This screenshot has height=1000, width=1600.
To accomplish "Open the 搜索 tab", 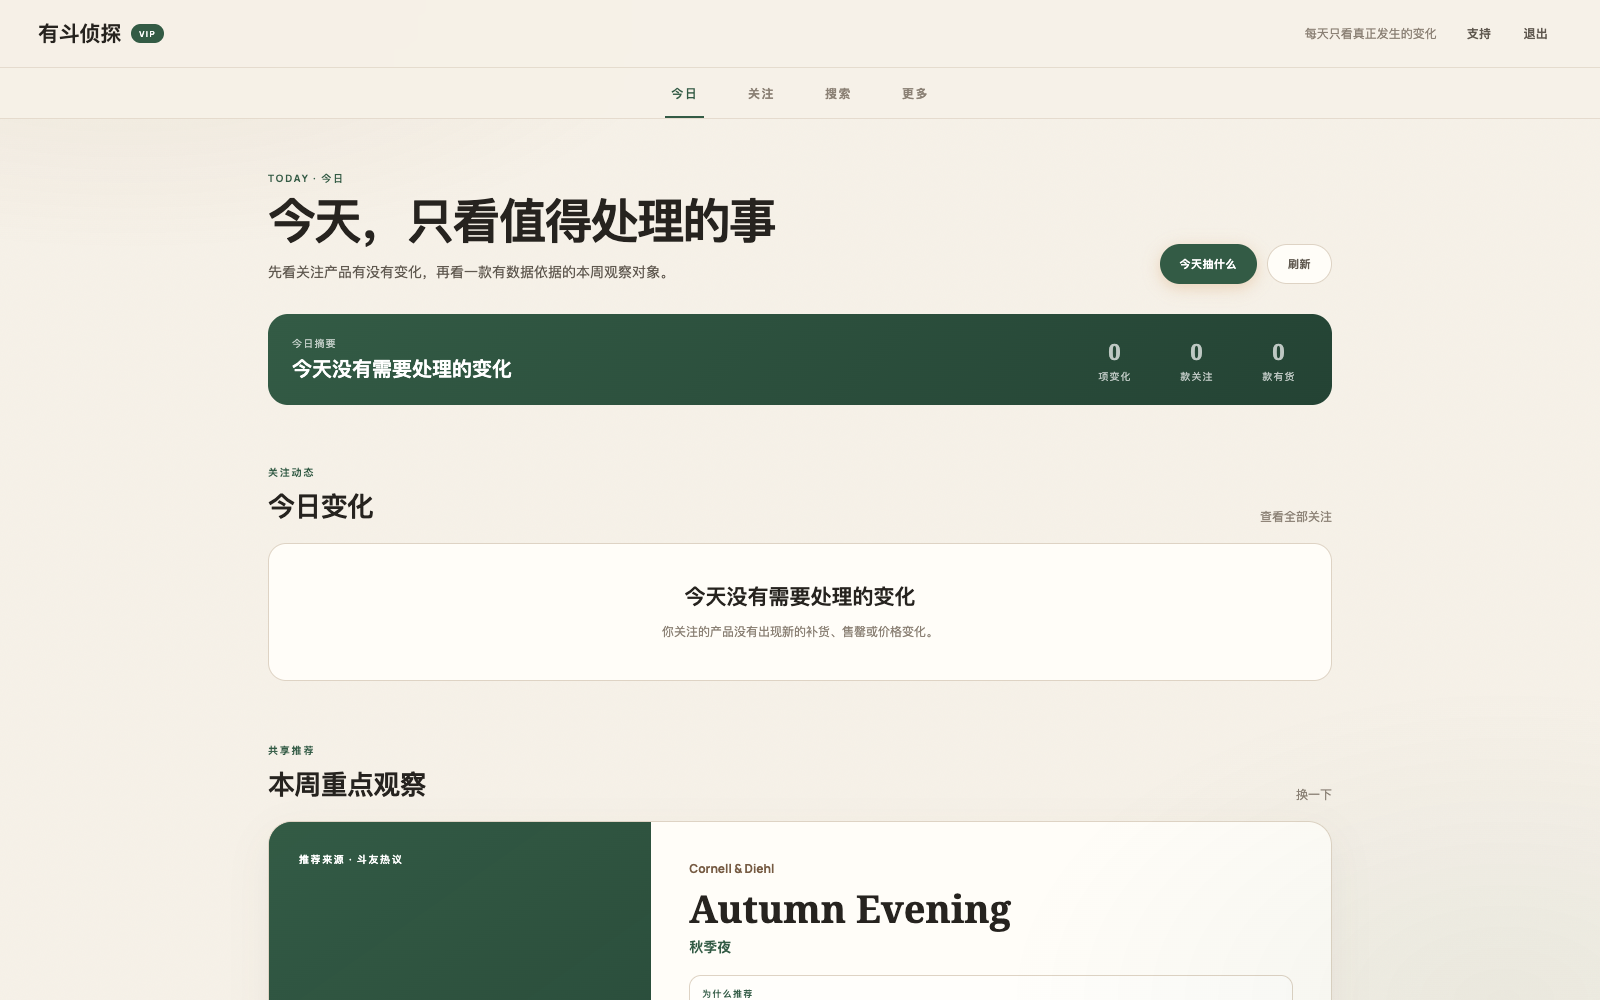I will [838, 94].
